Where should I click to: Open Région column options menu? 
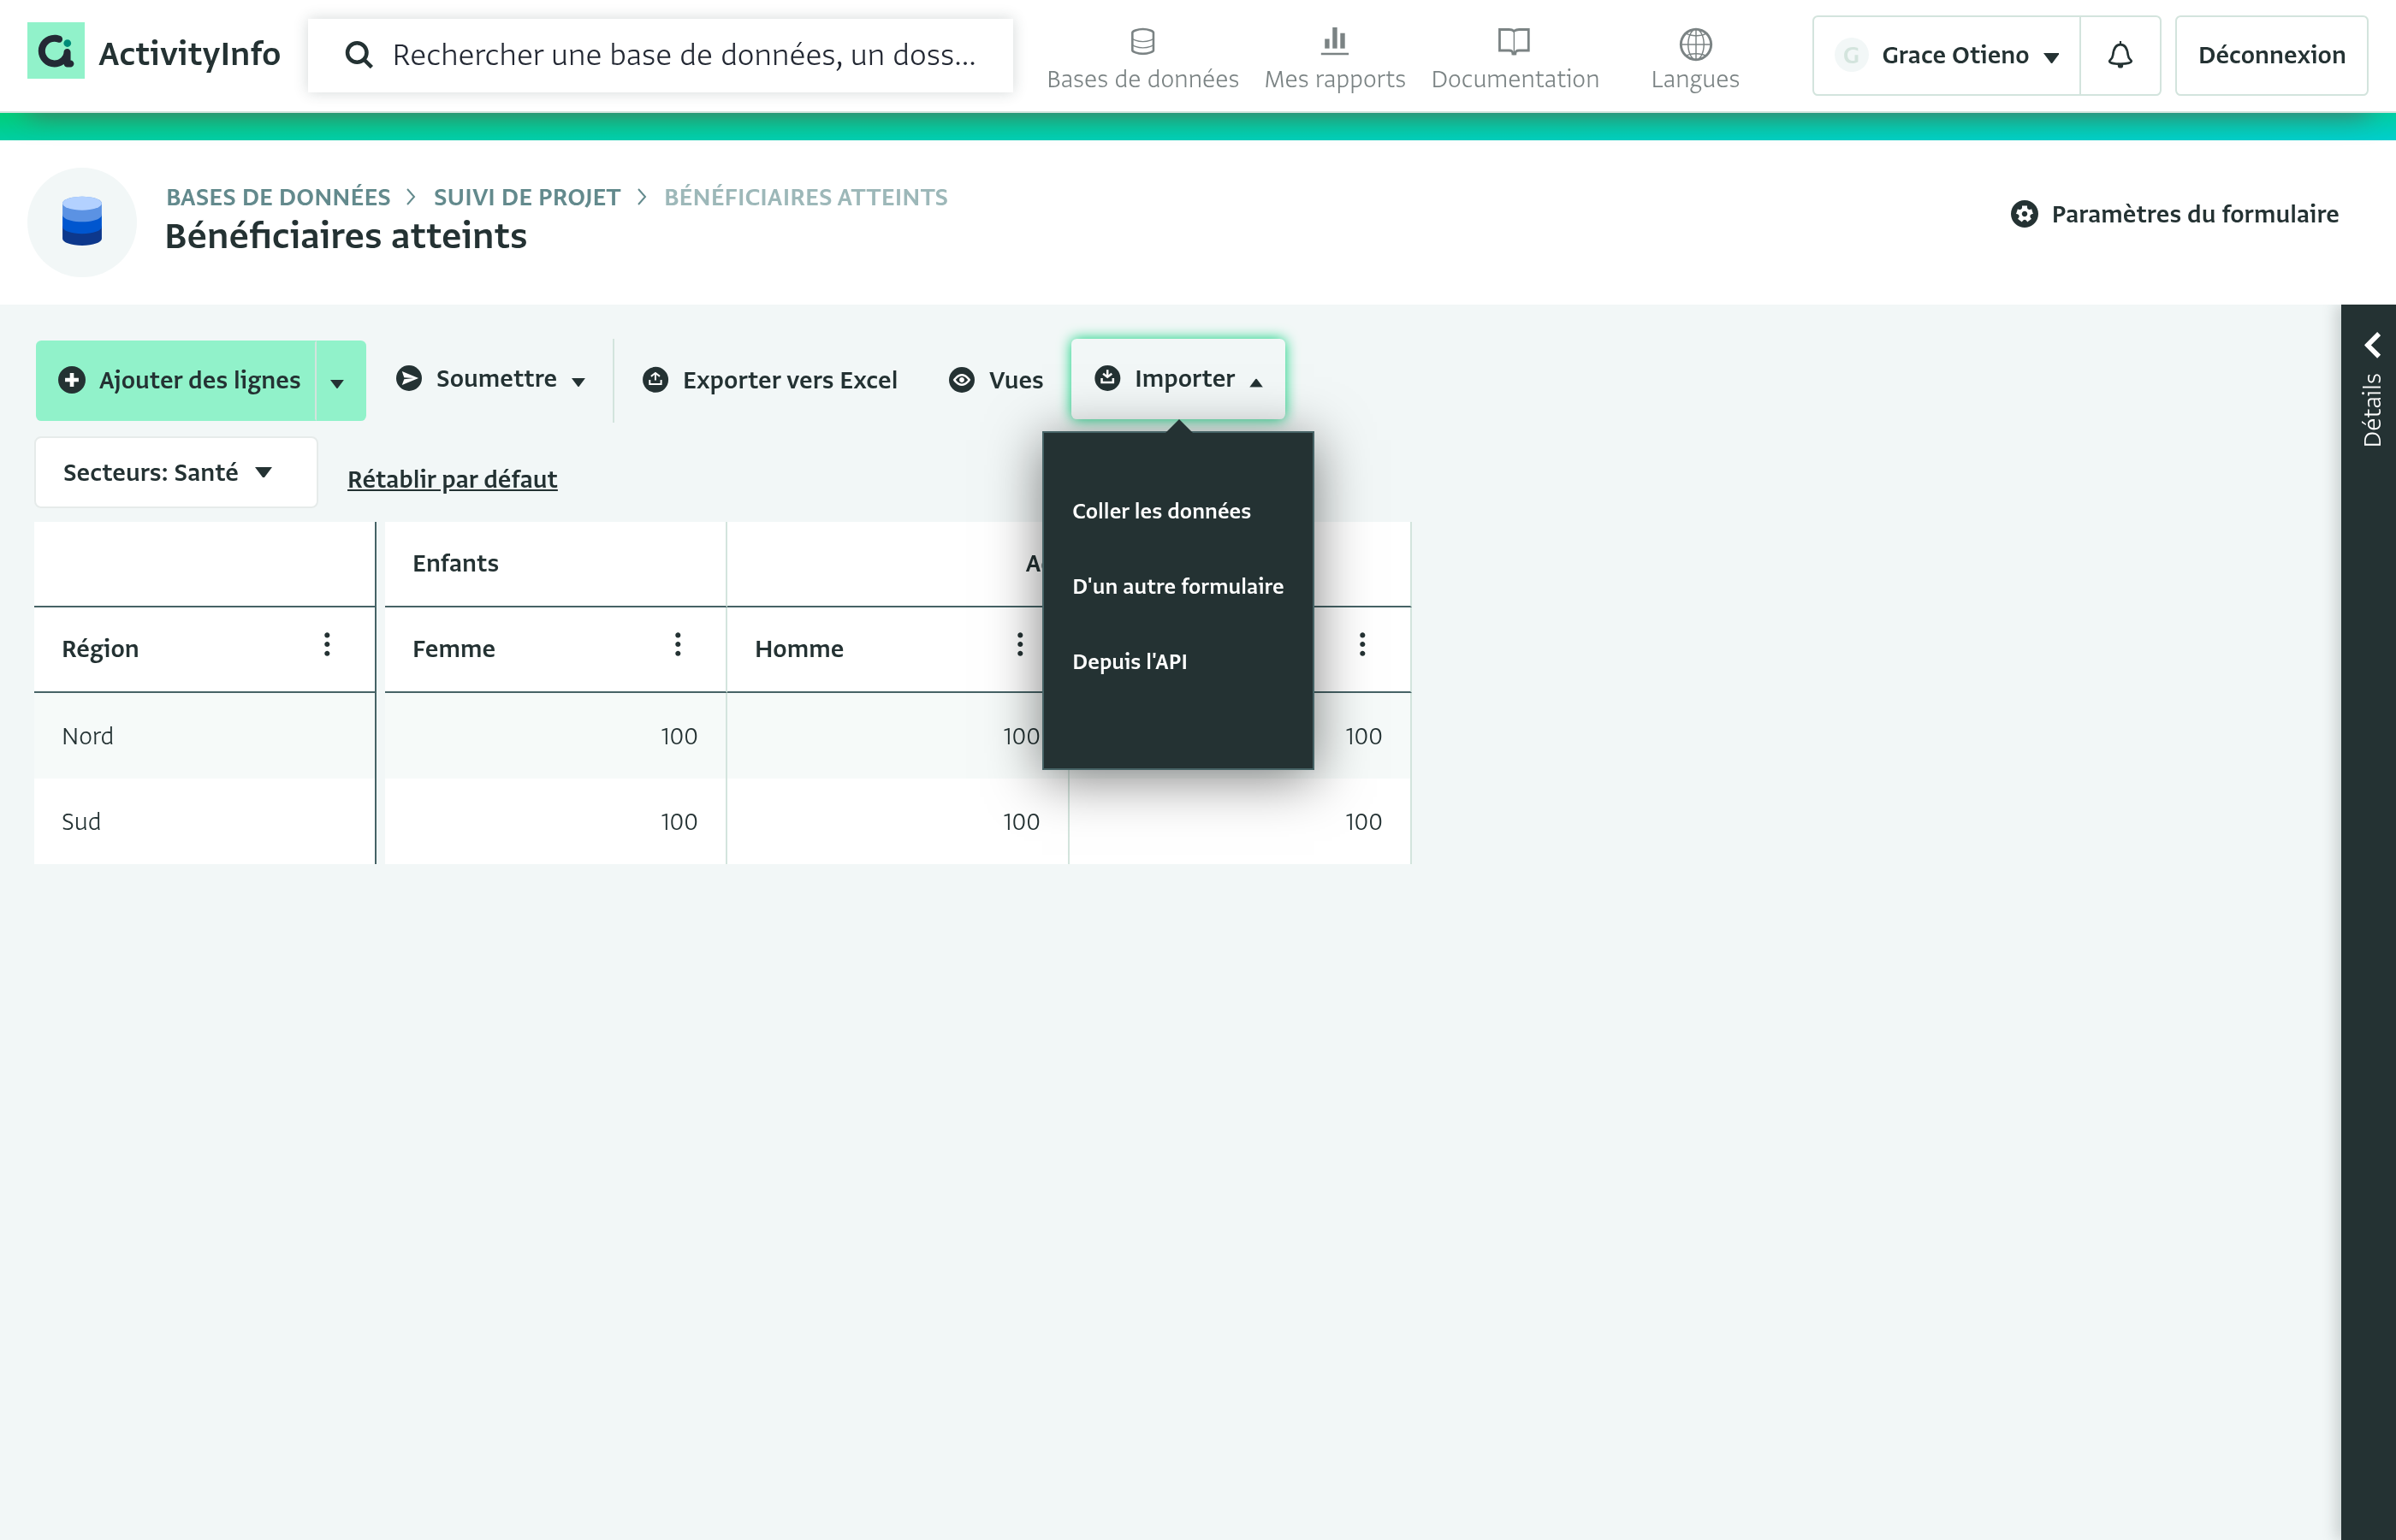tap(327, 645)
